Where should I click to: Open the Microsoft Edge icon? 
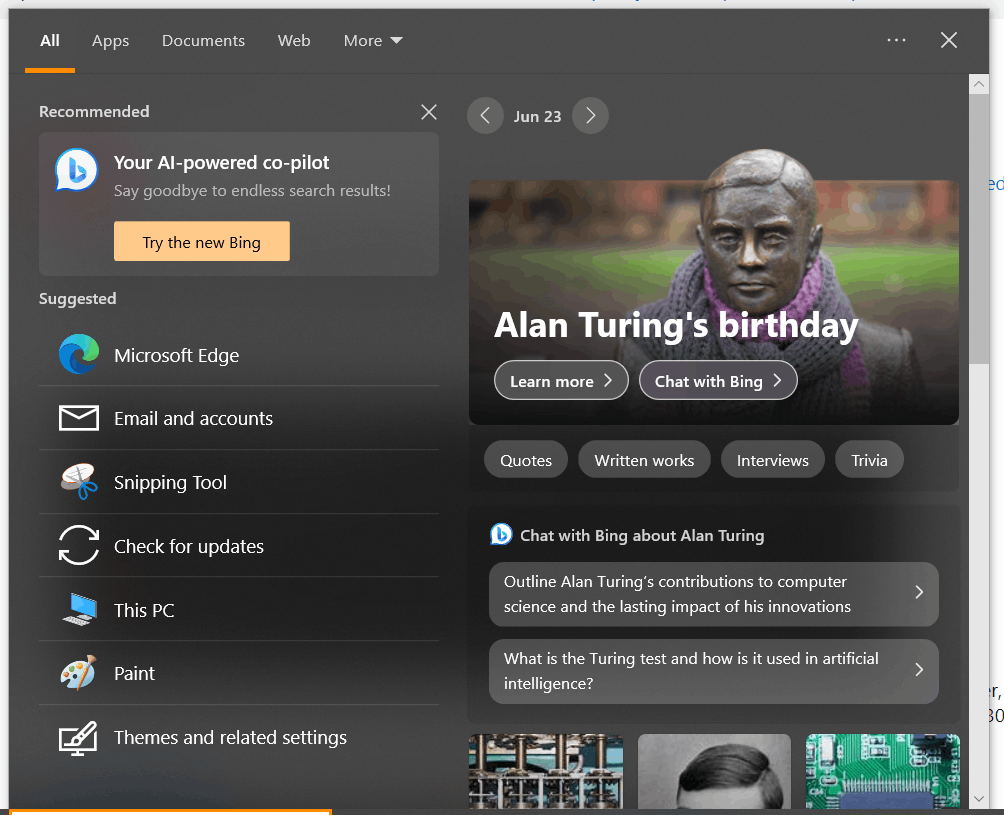coord(79,354)
